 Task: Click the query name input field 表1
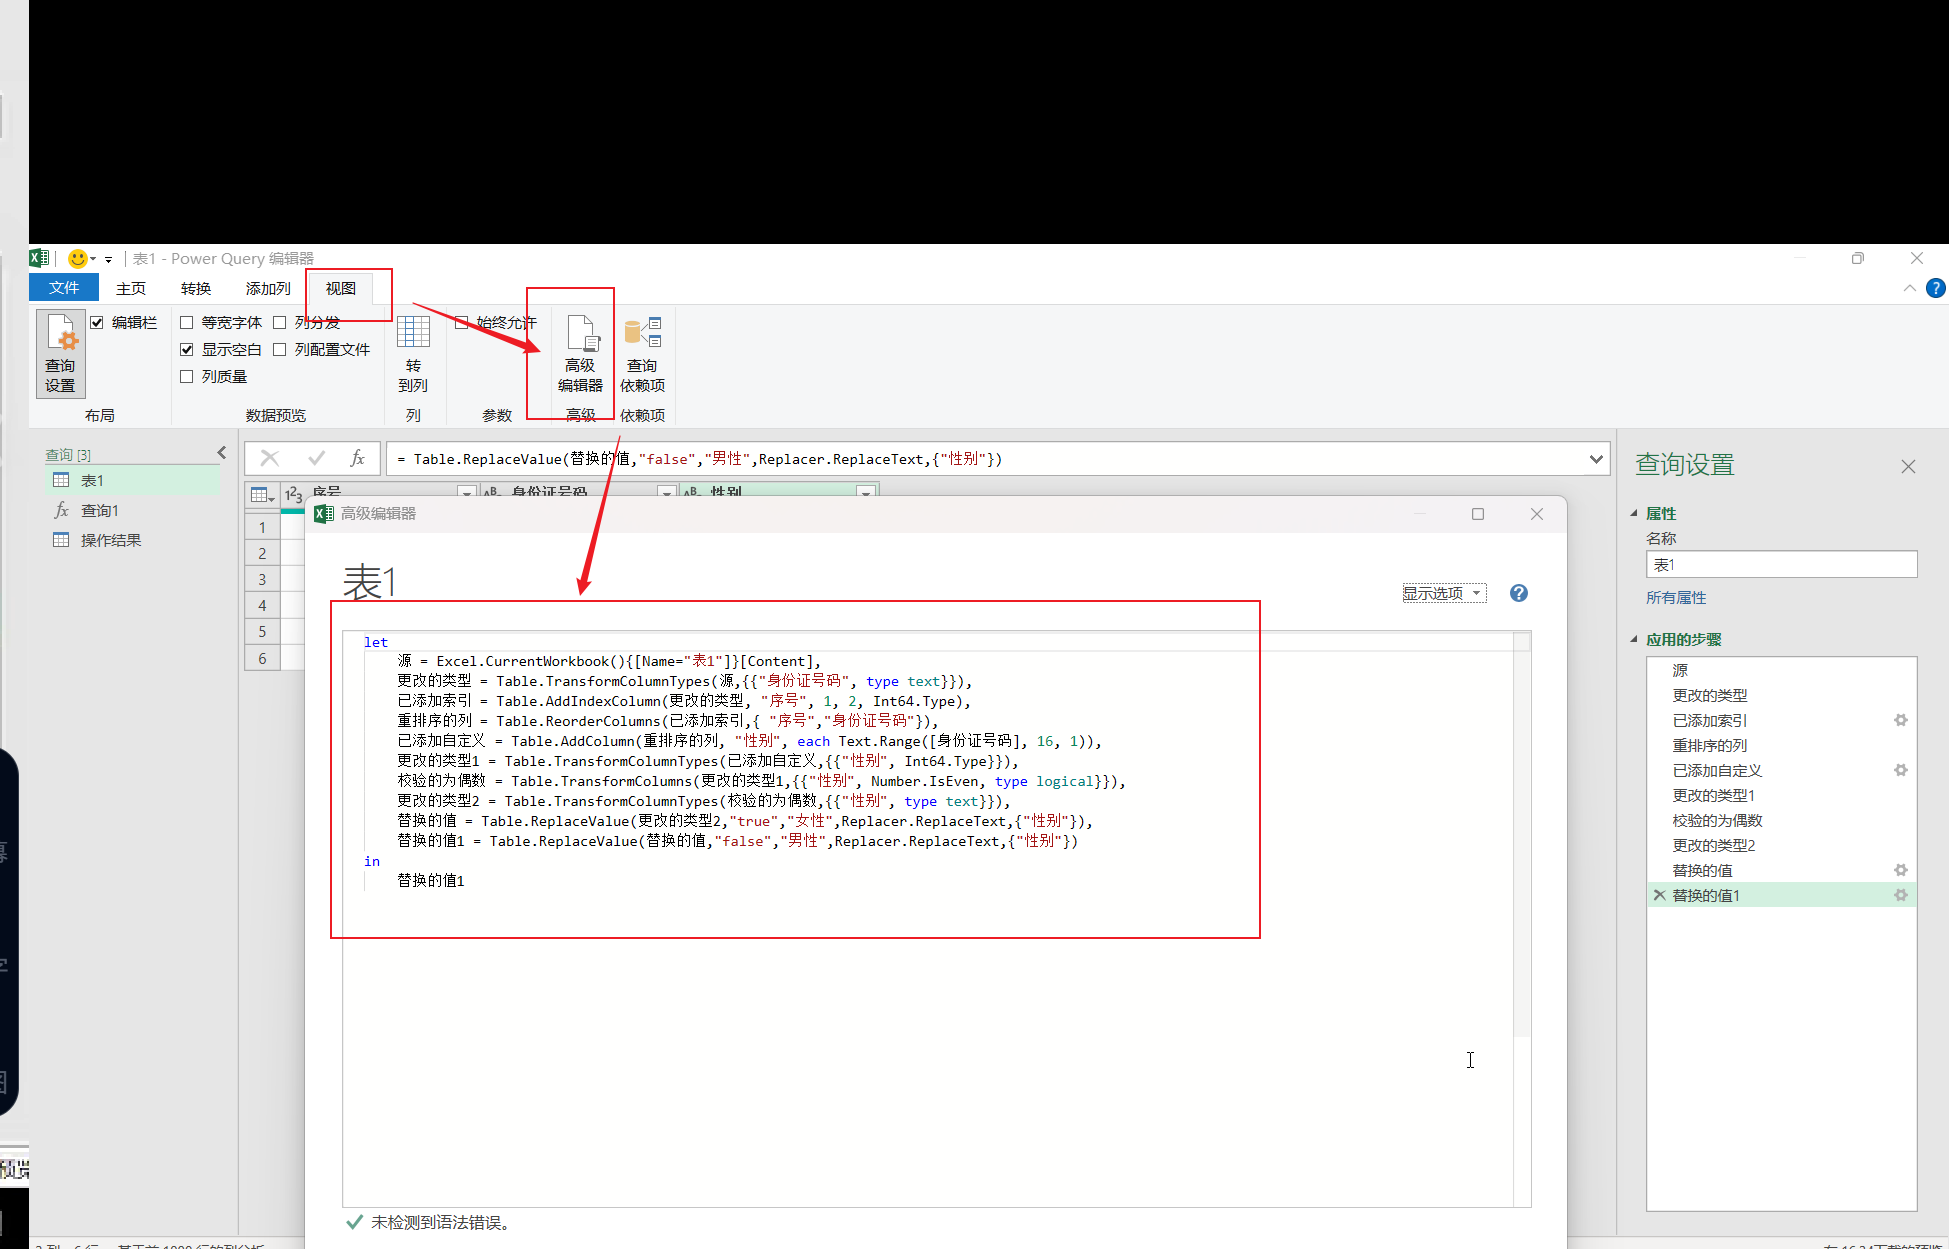tap(1781, 564)
